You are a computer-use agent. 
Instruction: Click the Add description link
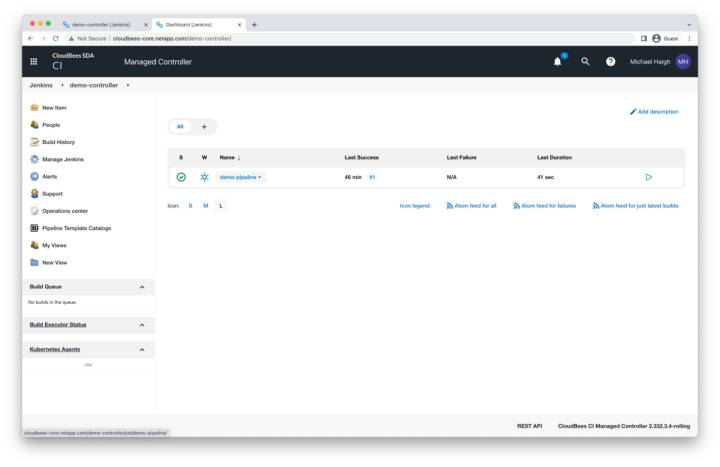[x=654, y=111]
